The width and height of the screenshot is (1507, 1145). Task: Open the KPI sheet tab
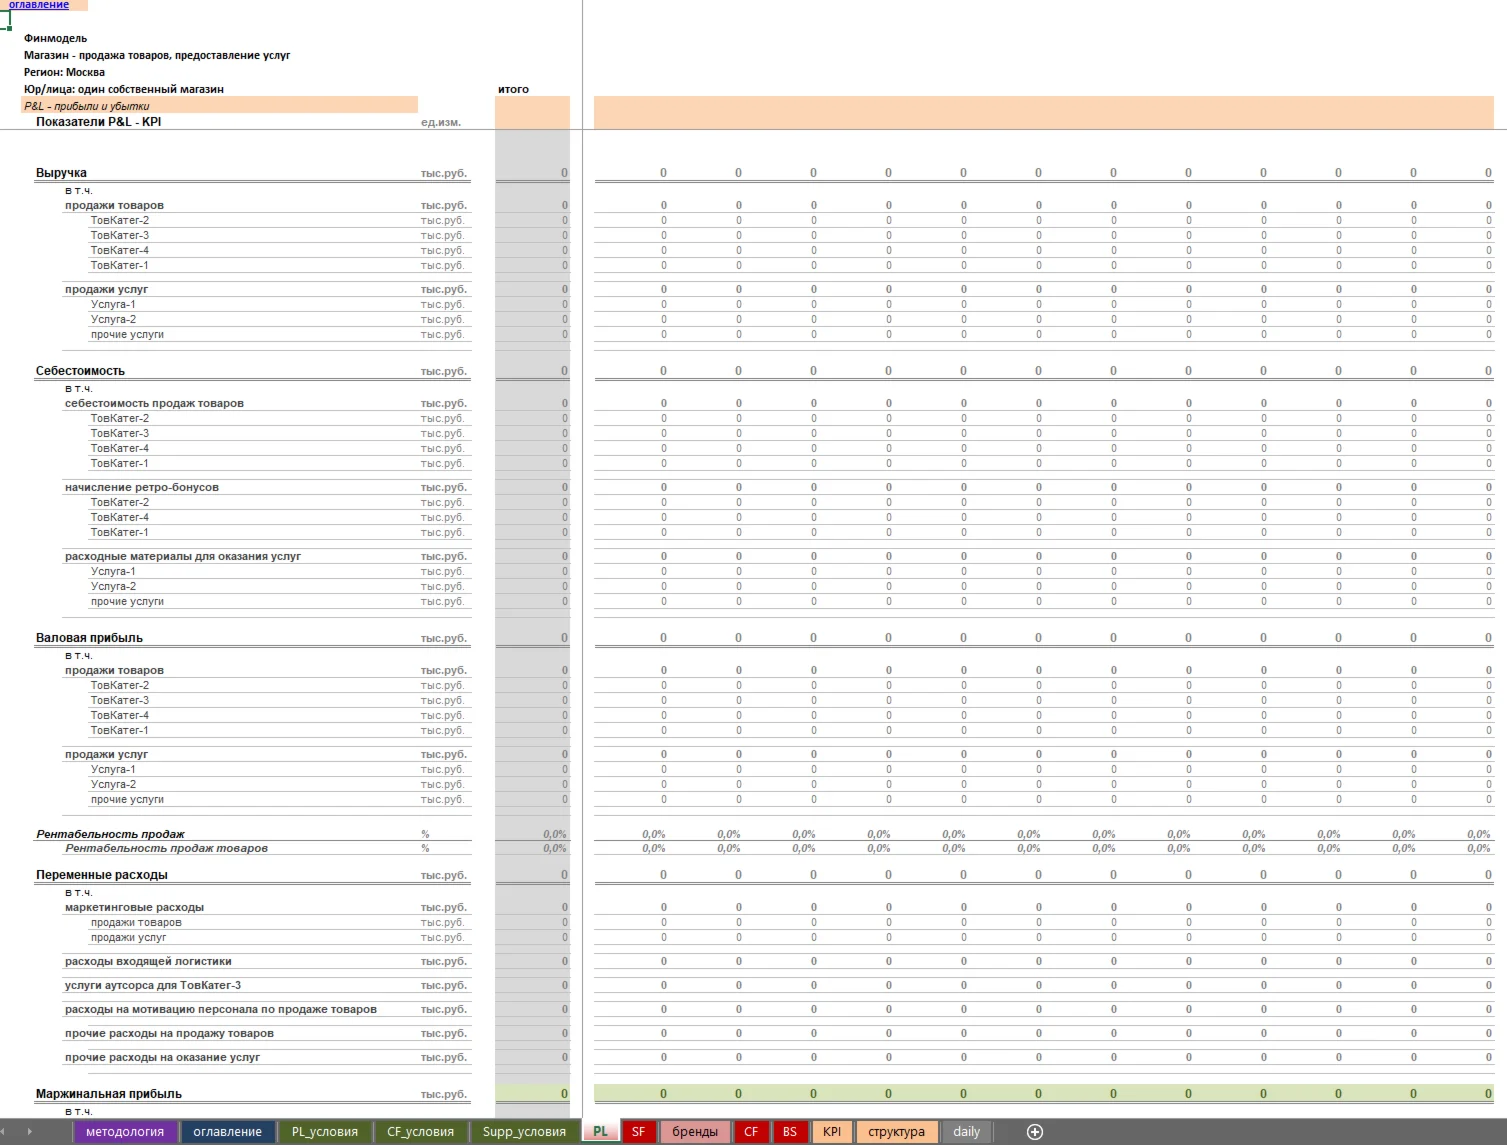click(832, 1132)
